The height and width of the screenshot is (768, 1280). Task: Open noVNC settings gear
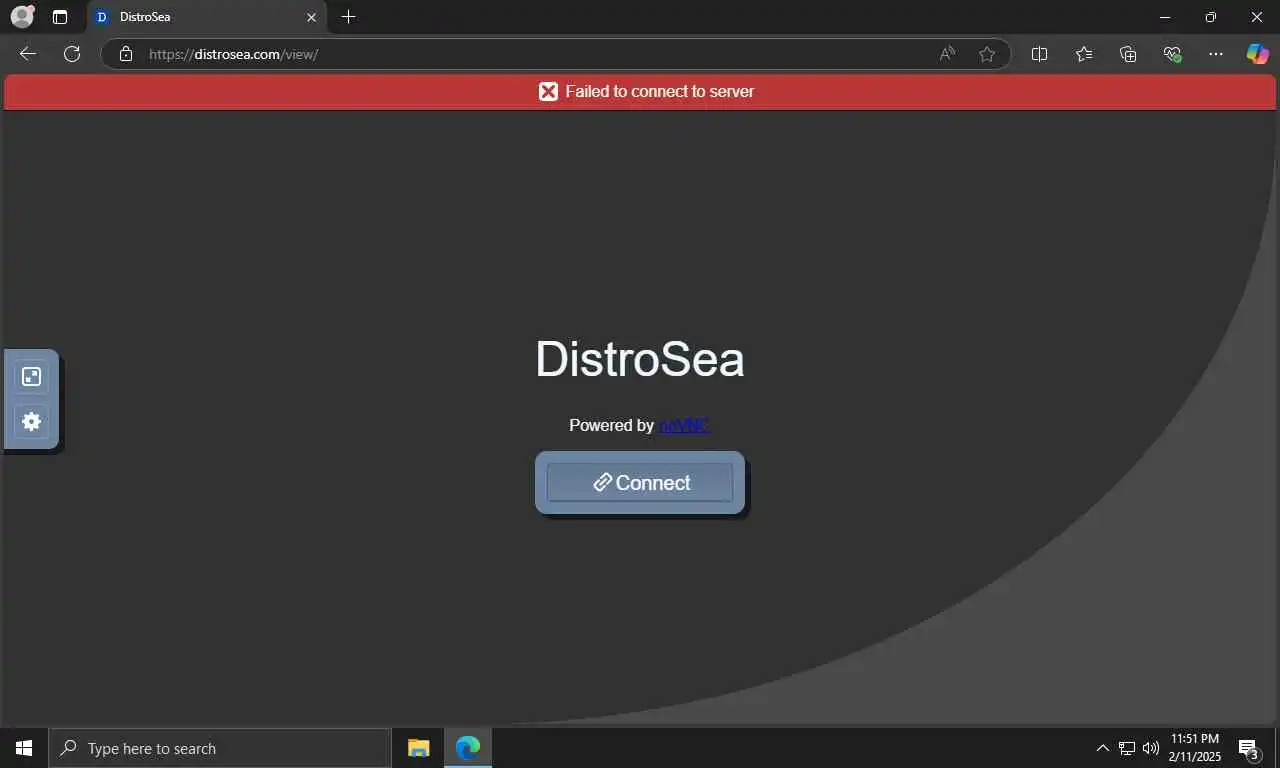coord(31,421)
